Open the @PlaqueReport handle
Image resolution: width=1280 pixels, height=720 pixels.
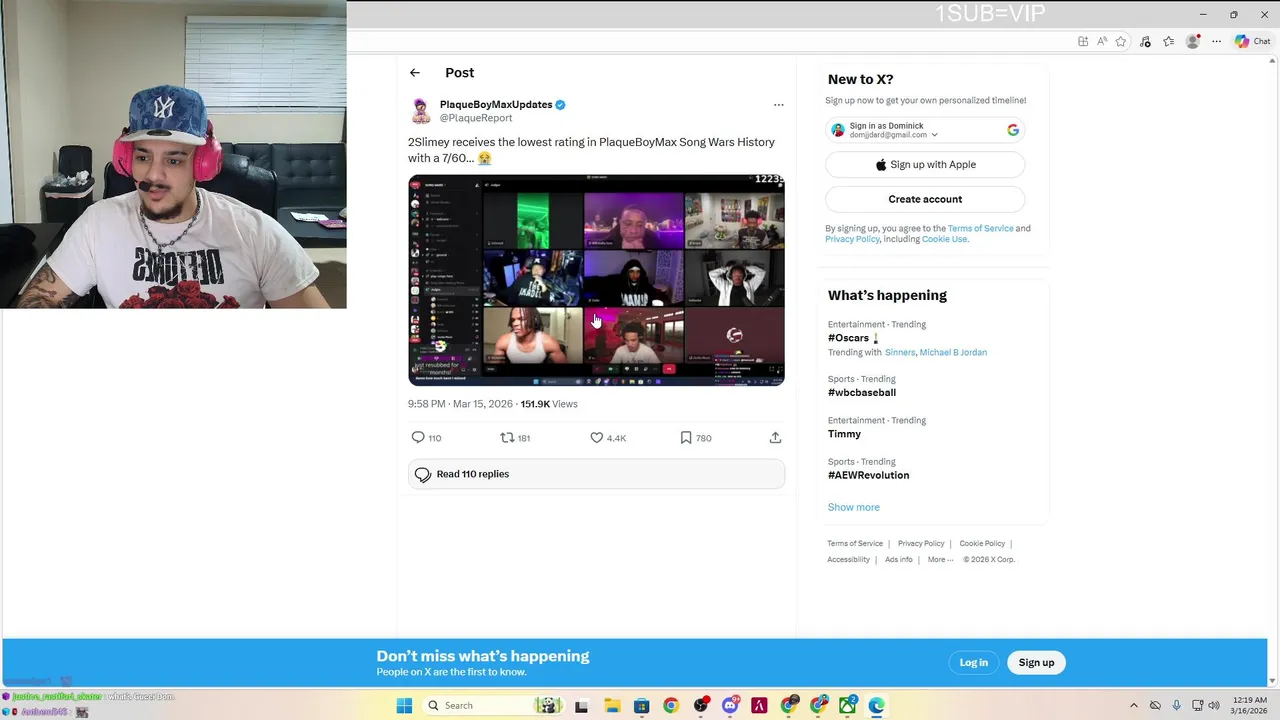476,118
